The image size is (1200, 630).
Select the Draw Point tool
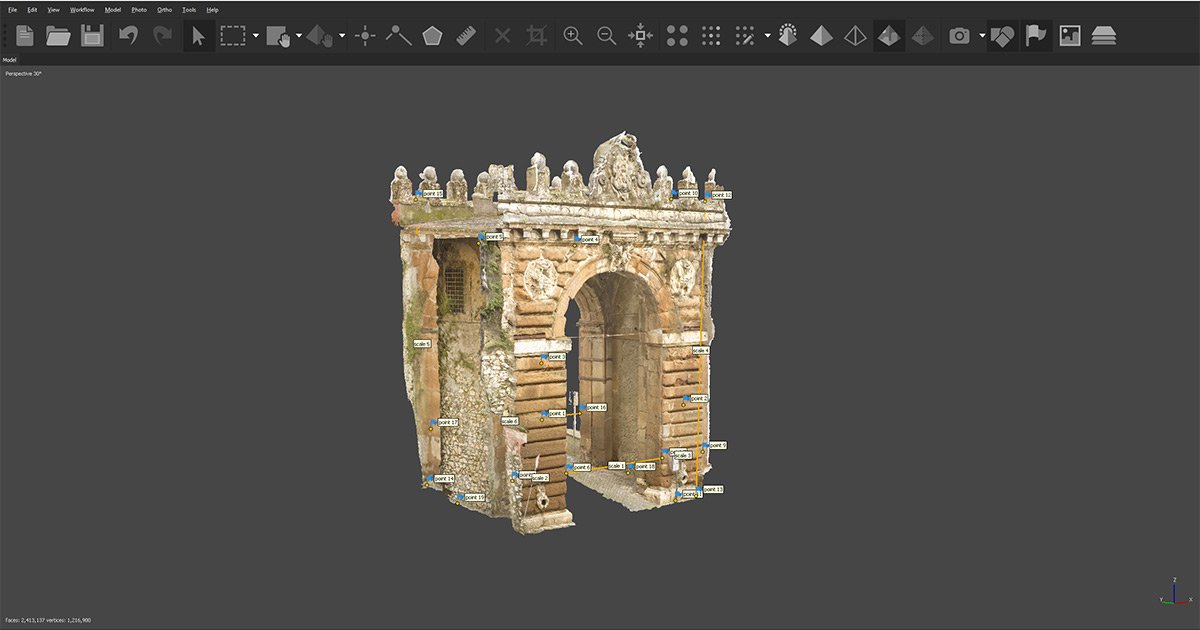[x=365, y=36]
